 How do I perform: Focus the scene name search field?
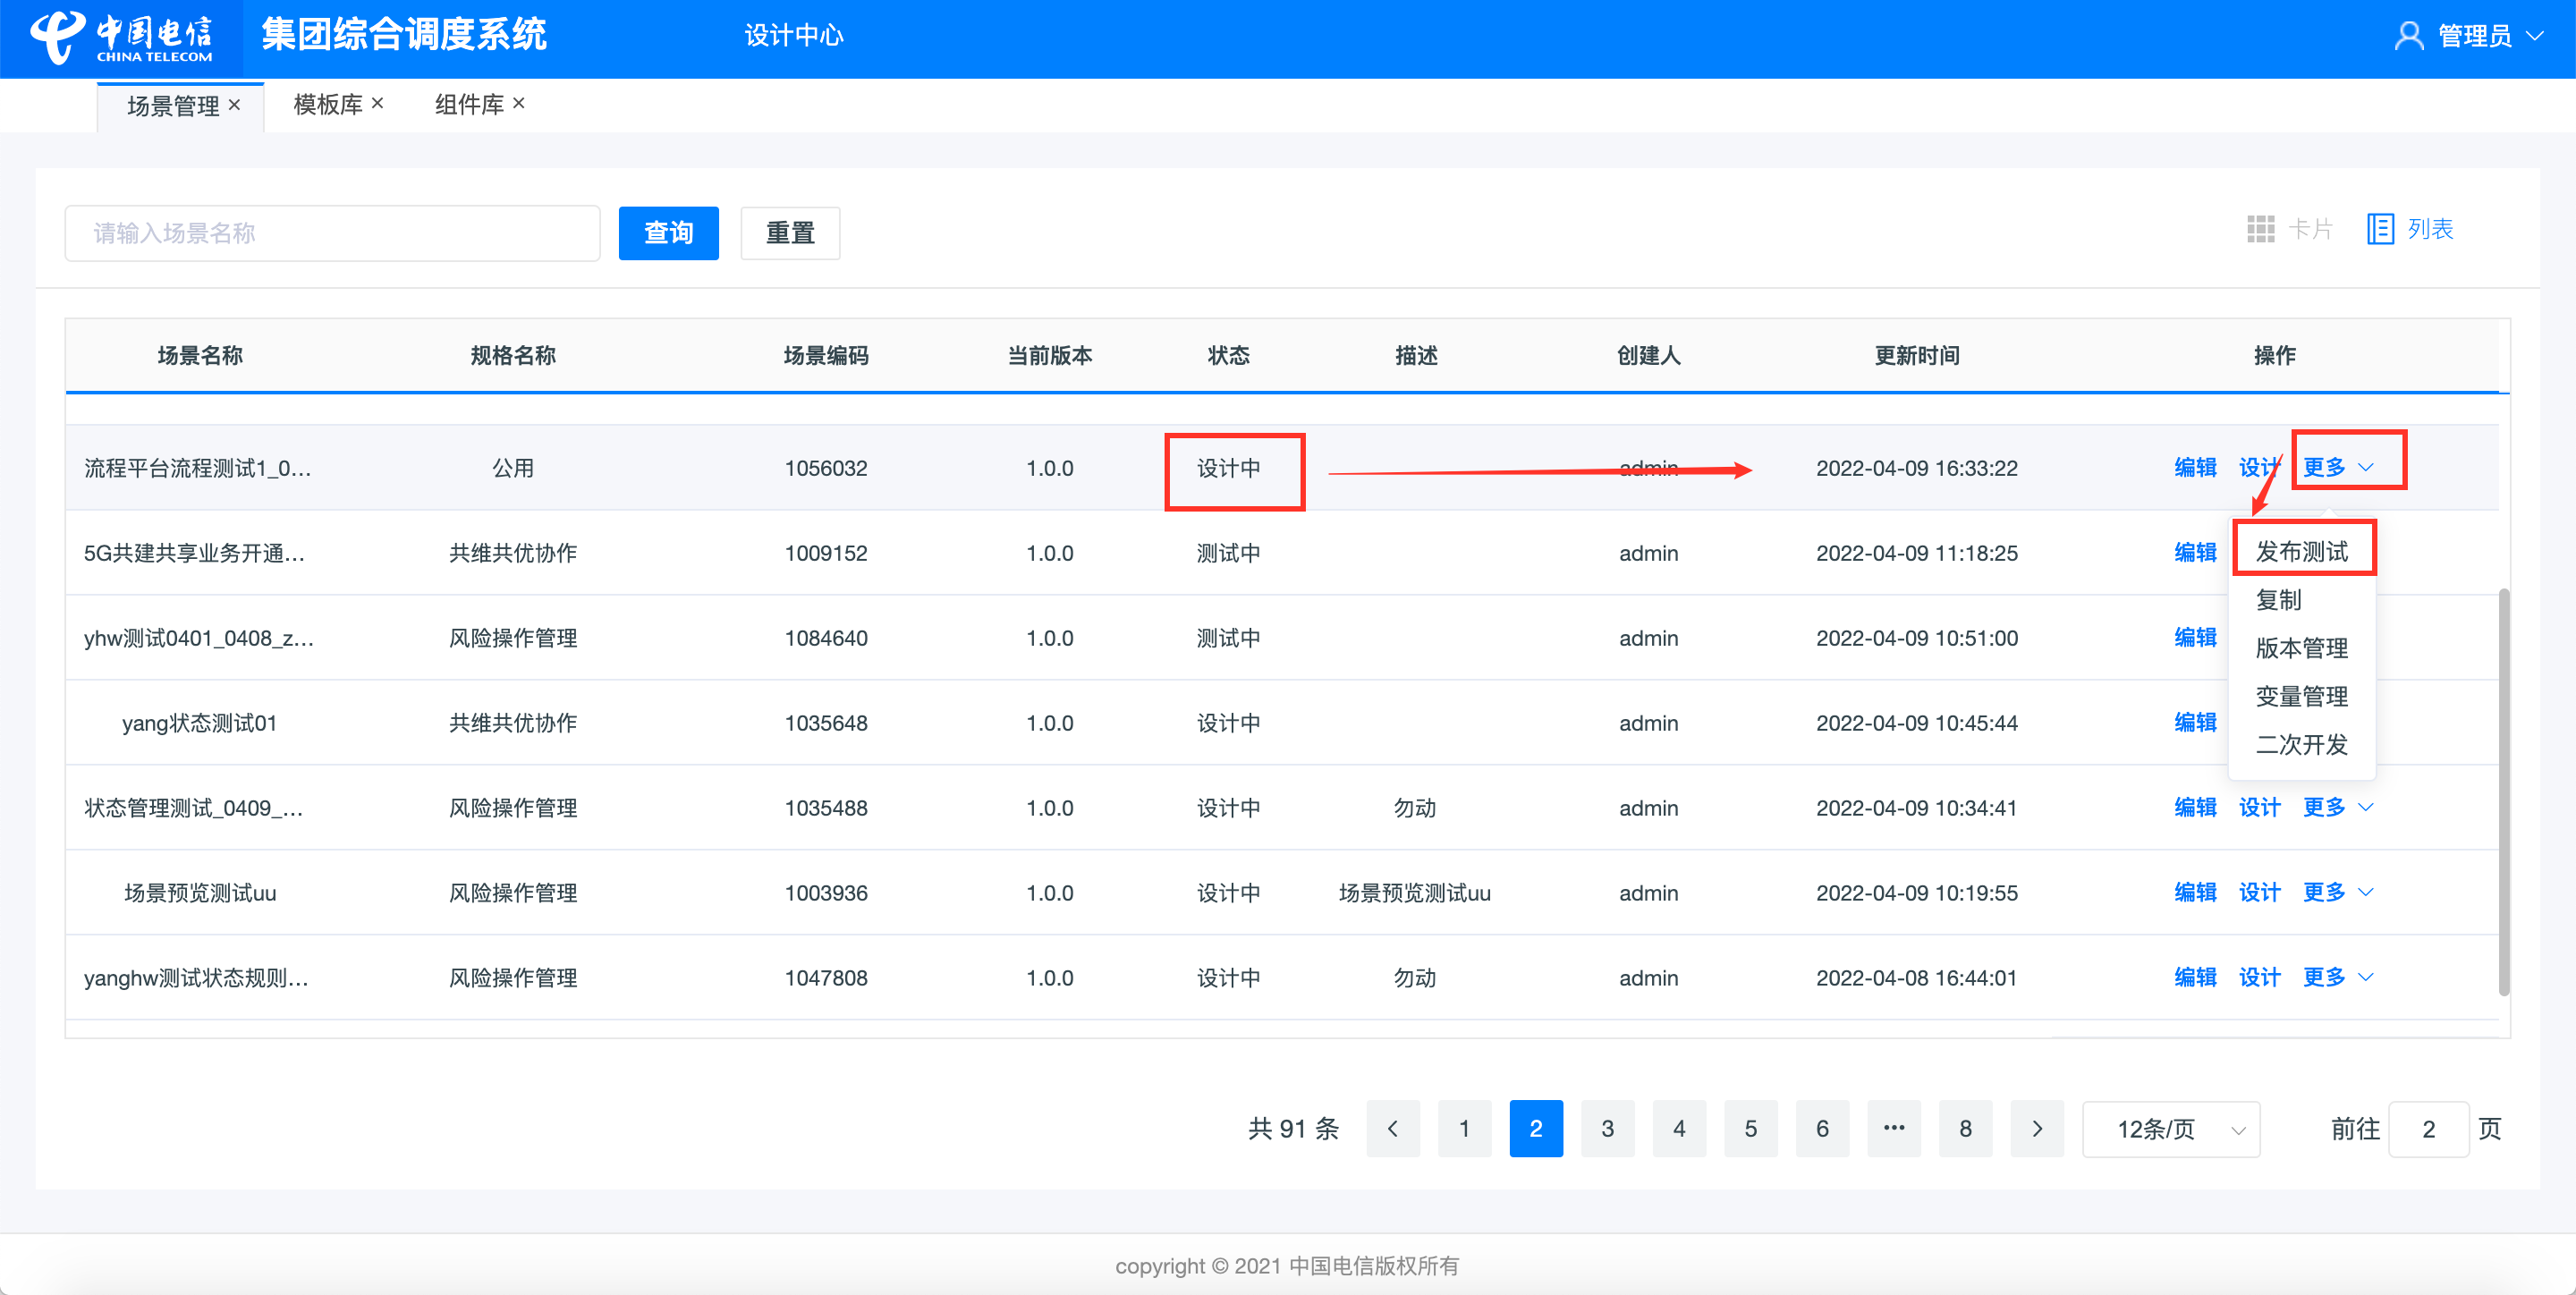coord(332,233)
